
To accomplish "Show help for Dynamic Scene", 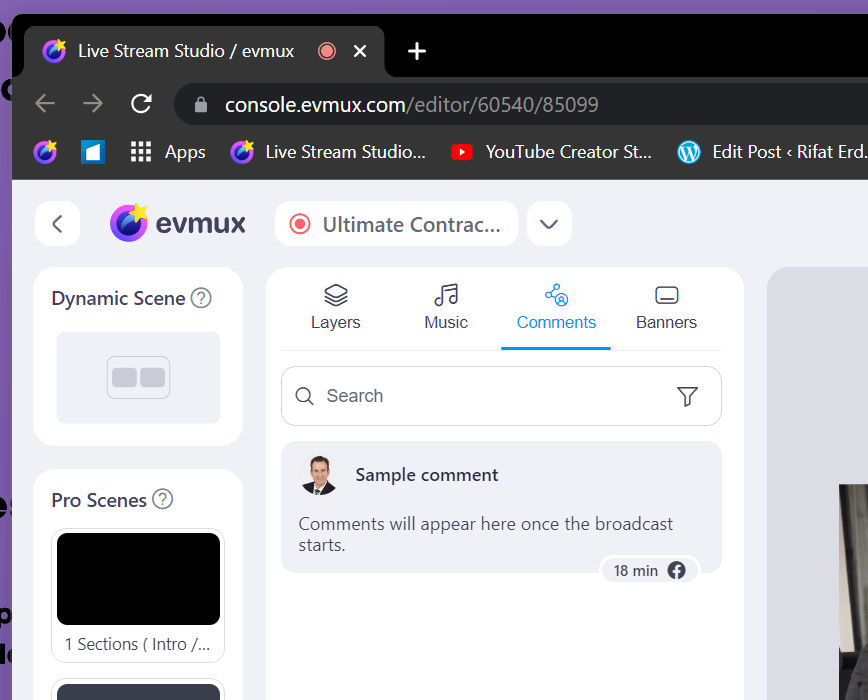I will click(x=201, y=298).
